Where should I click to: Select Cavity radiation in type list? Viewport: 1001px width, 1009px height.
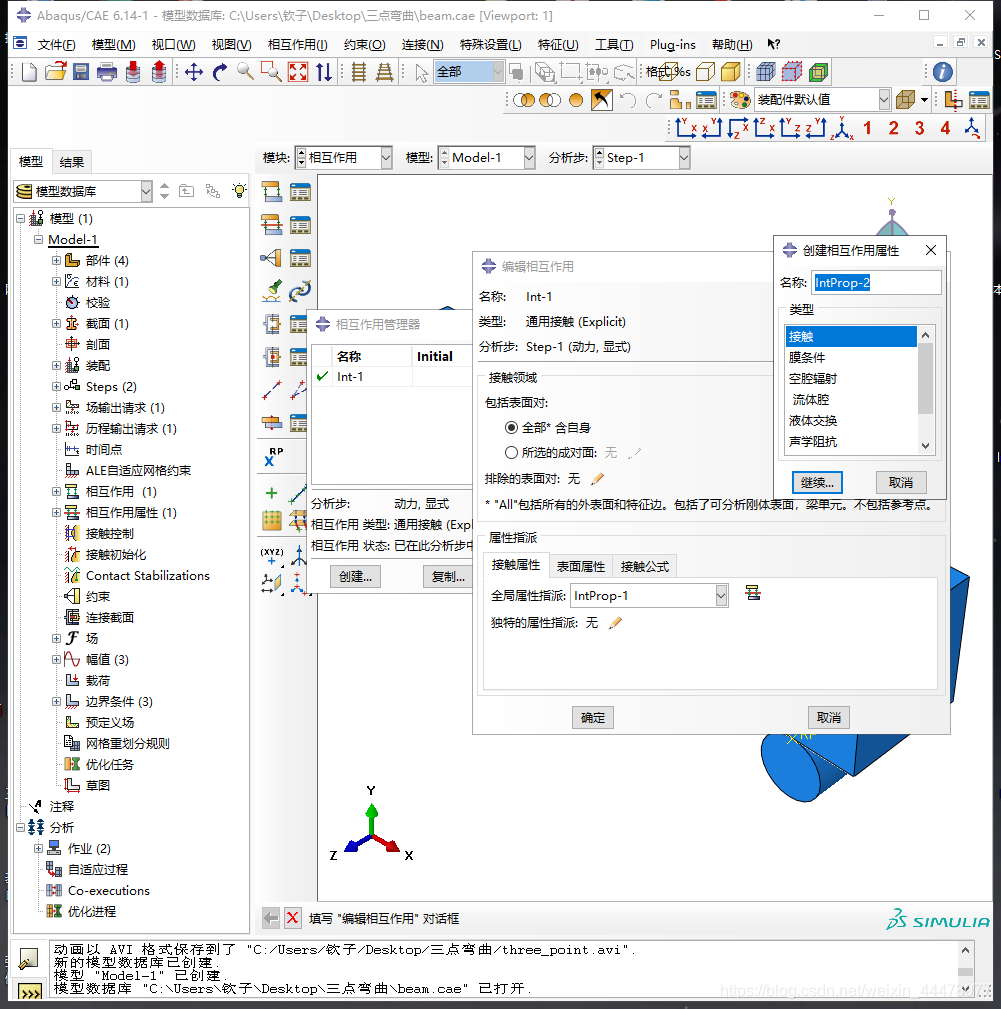(x=850, y=378)
